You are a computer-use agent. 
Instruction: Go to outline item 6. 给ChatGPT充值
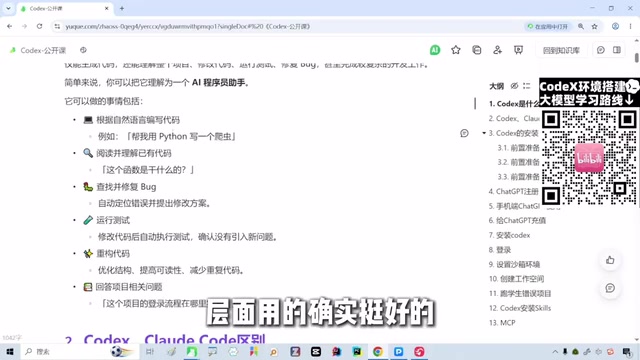[517, 220]
